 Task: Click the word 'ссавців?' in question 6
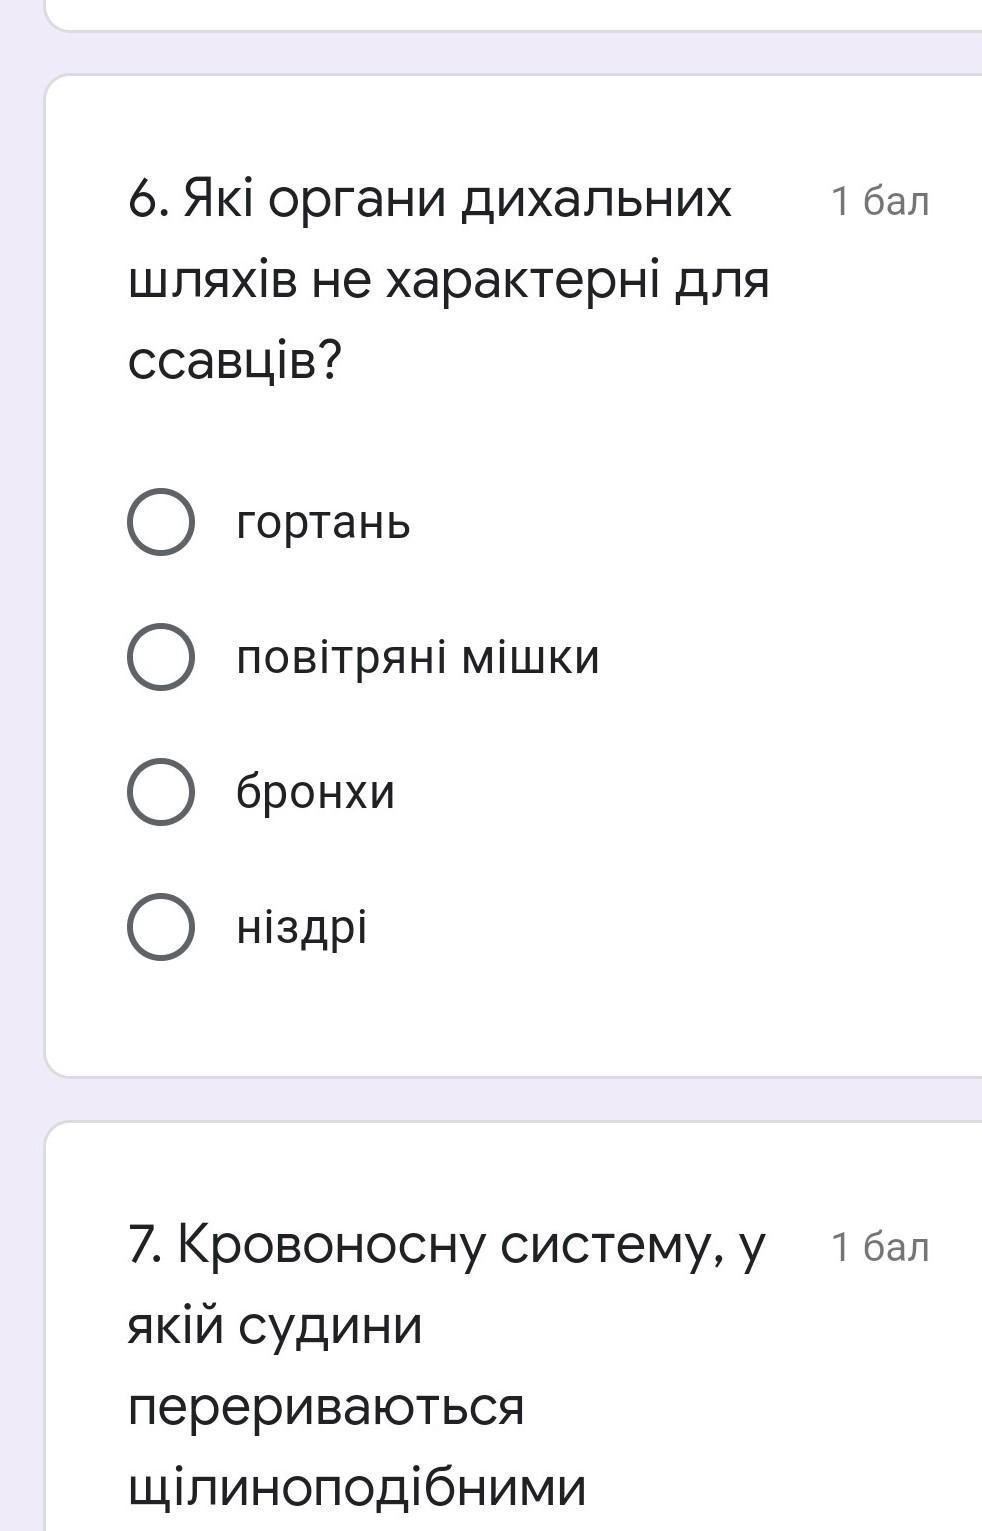point(235,359)
